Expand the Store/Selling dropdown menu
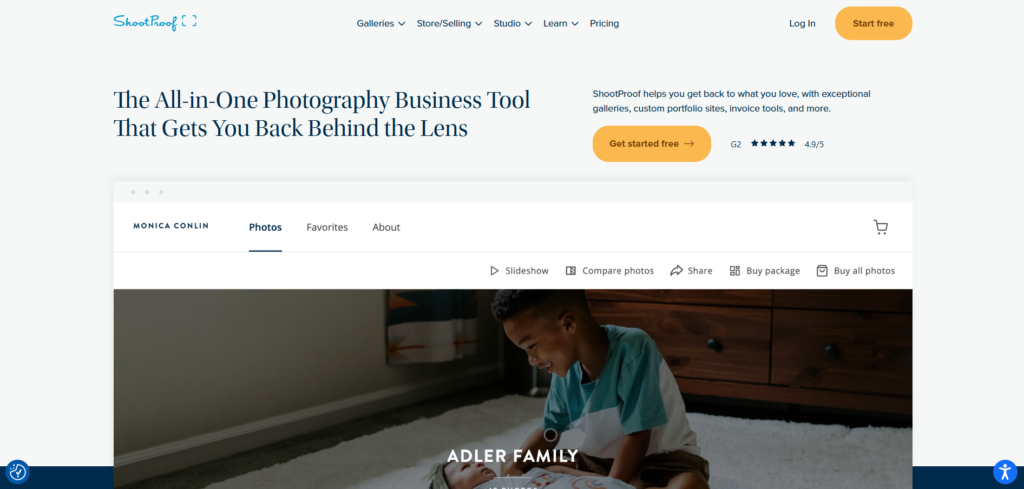This screenshot has width=1024, height=489. coord(449,24)
